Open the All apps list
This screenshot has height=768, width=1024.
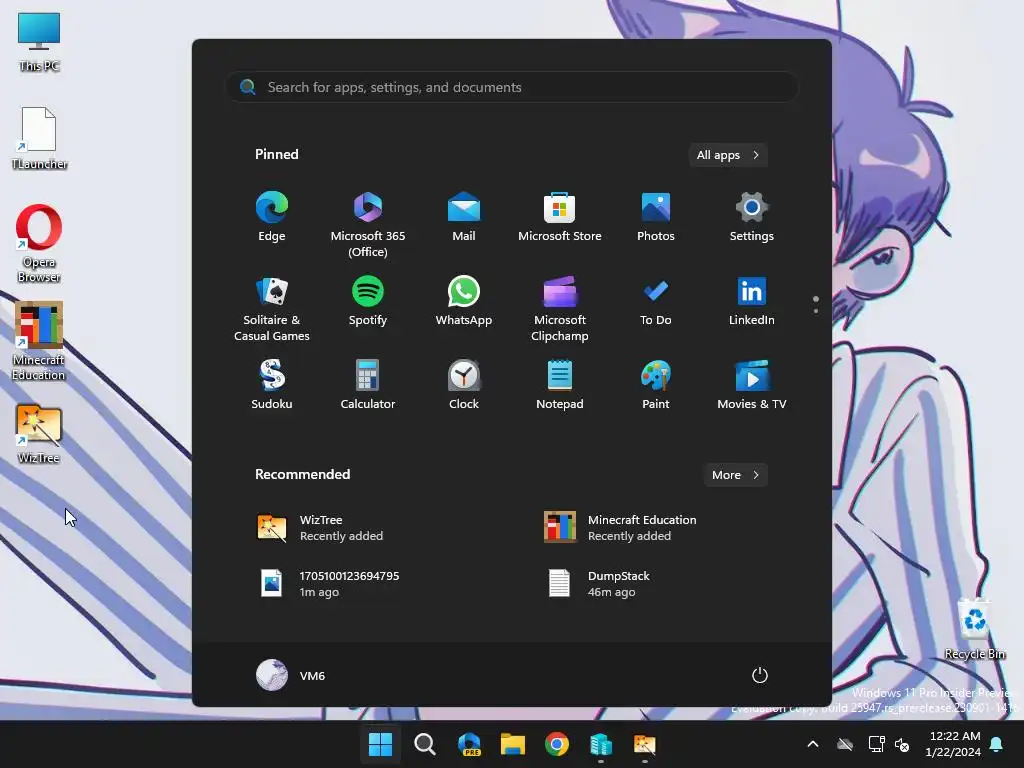click(x=728, y=155)
